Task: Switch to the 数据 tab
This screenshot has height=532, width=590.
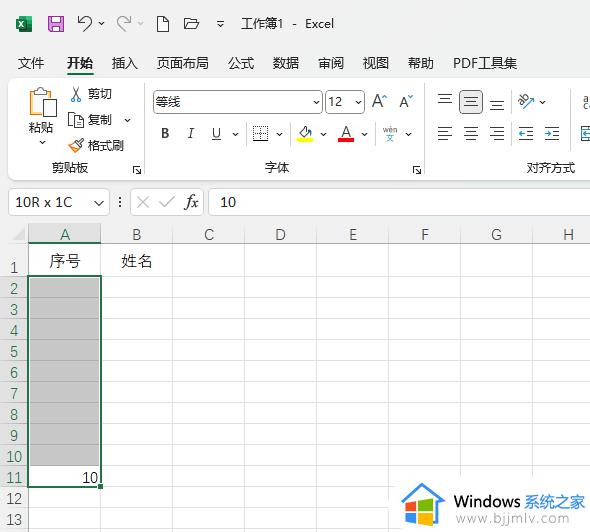Action: [286, 63]
